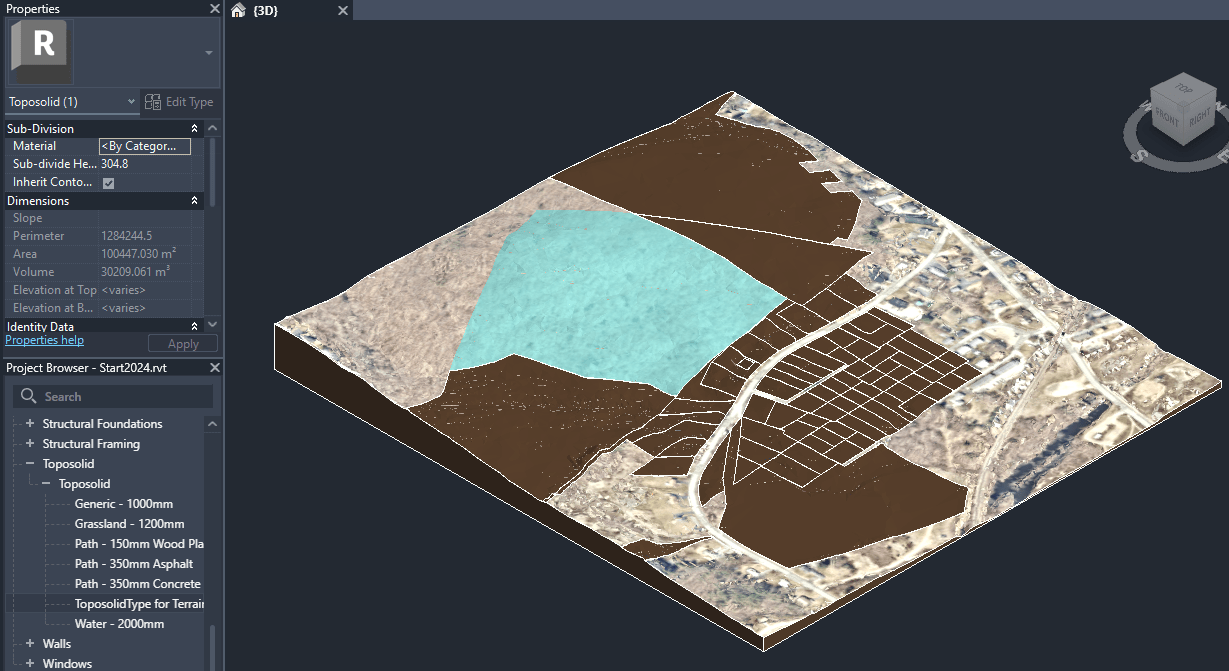Open the Properties help link
Screen dimensions: 1229x671
click(x=44, y=339)
